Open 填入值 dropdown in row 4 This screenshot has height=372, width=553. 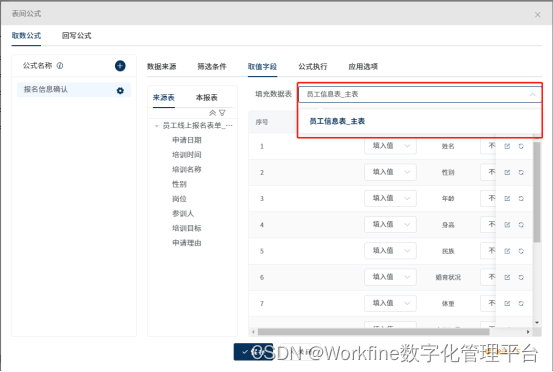tap(390, 224)
